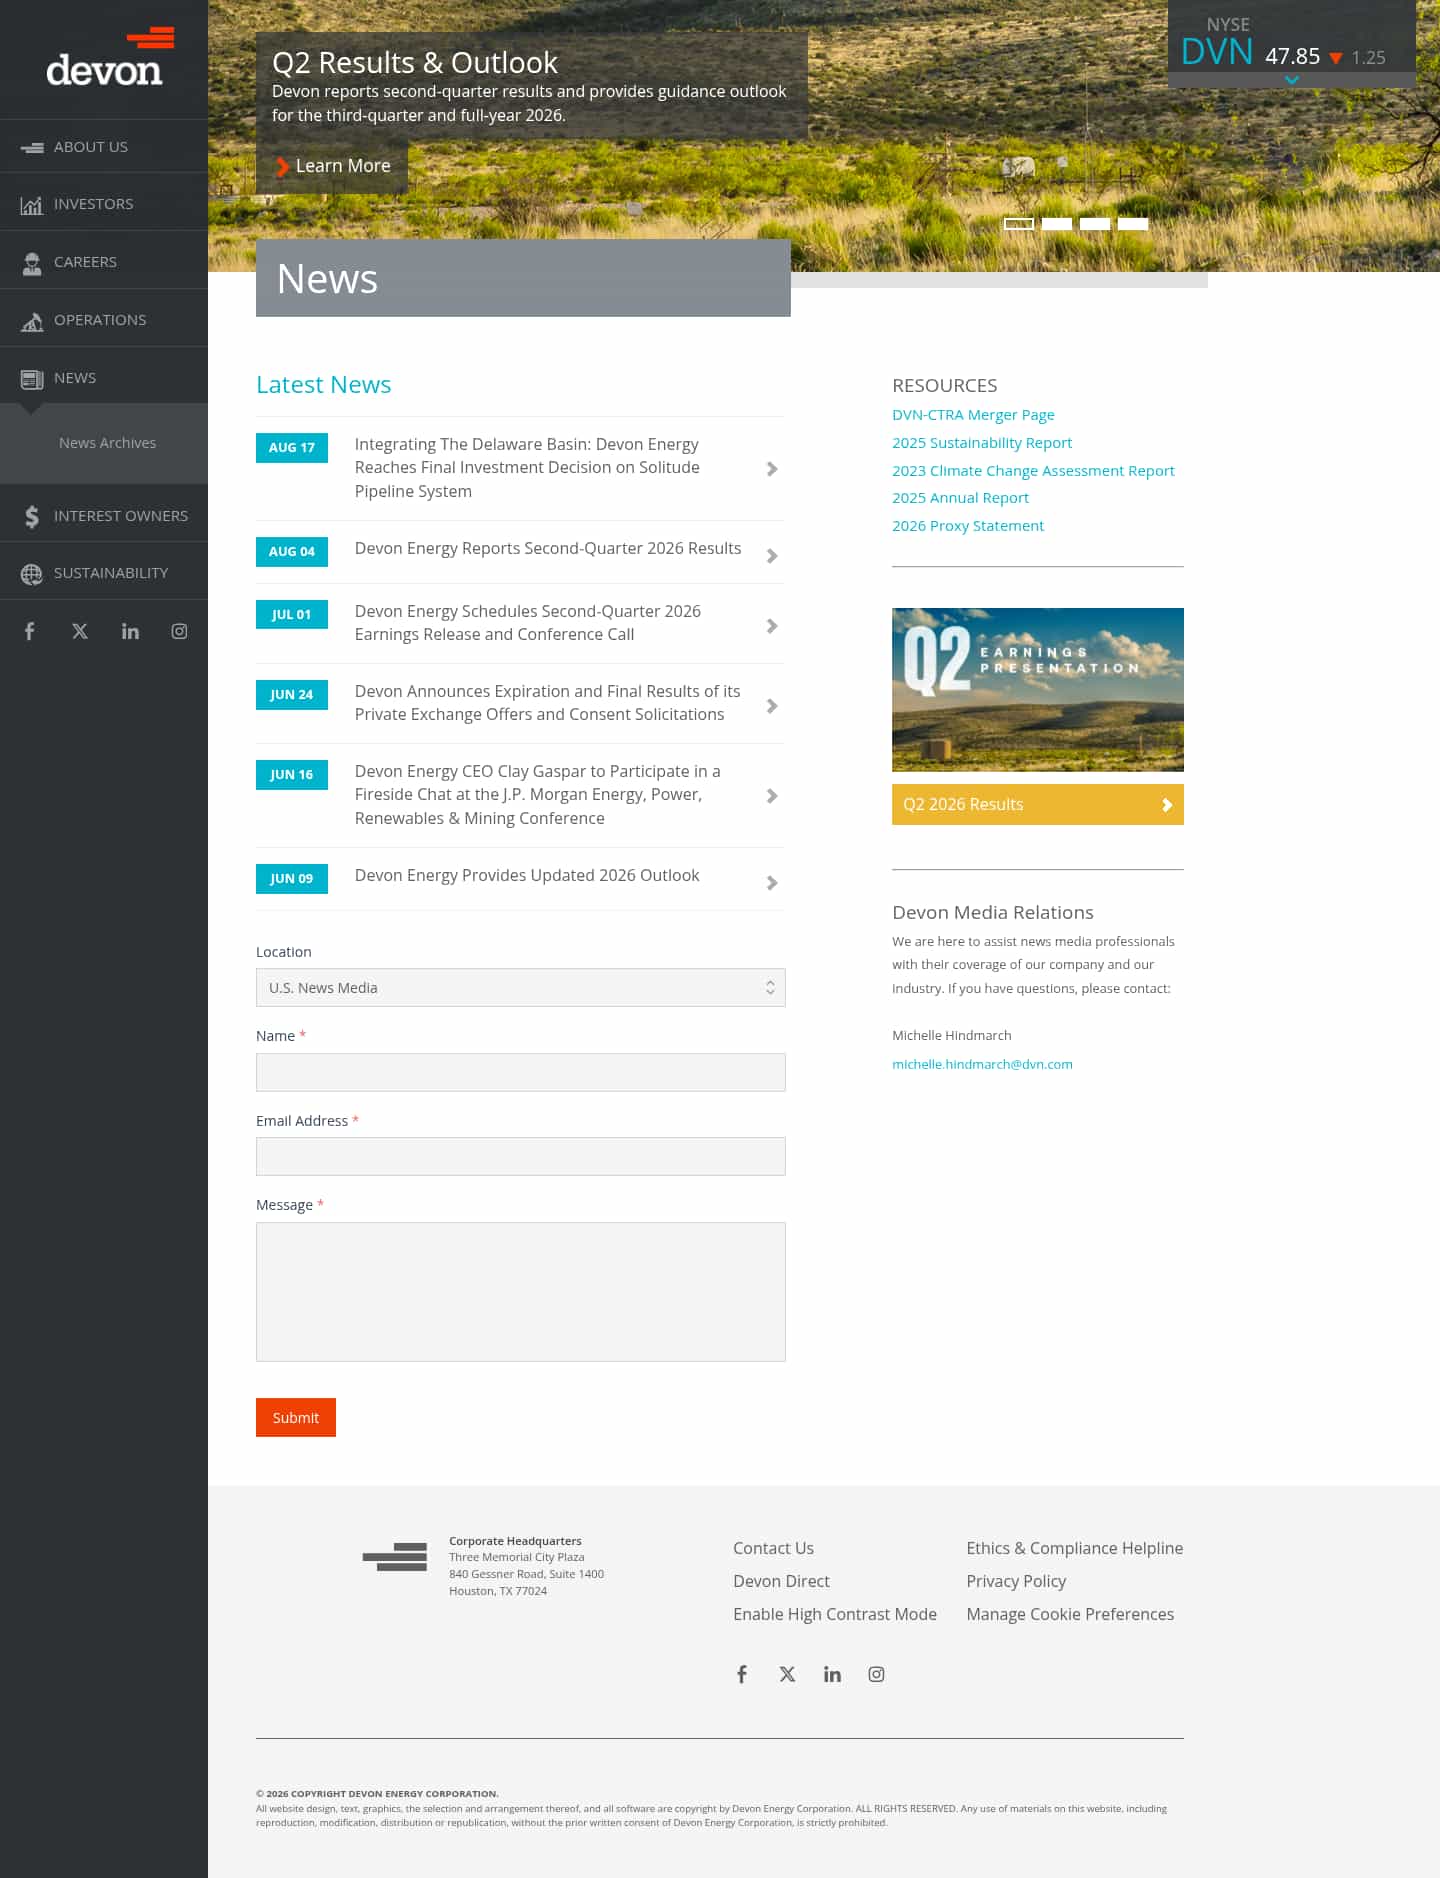Click arrow beside Solitude Pipeline news item
The width and height of the screenshot is (1440, 1878).
[772, 469]
